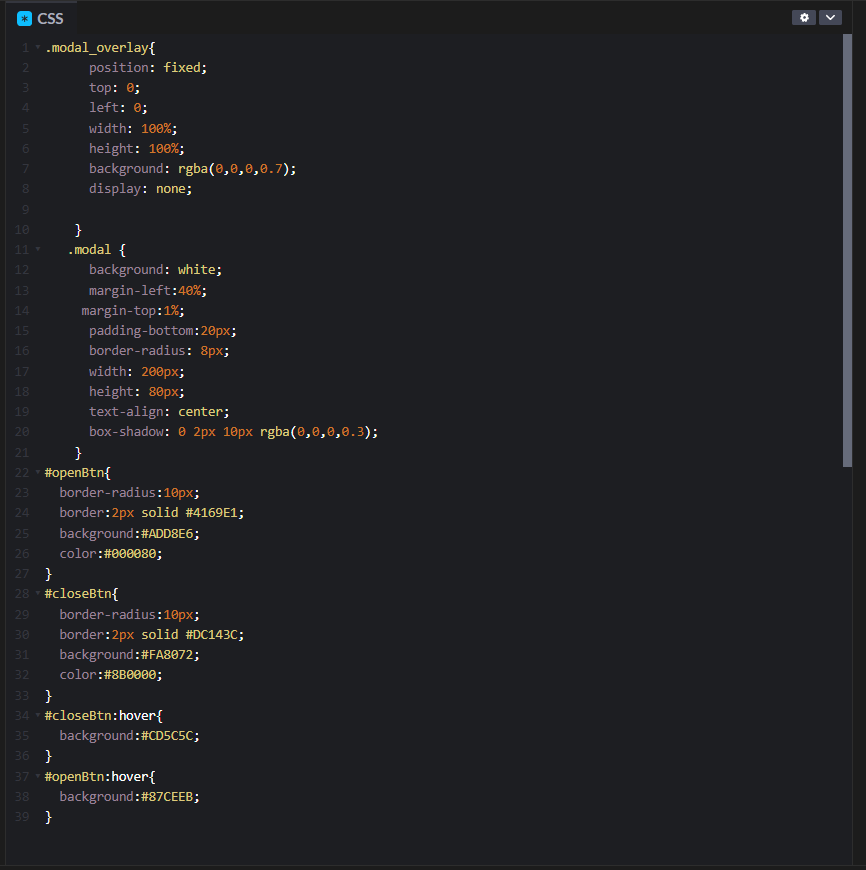Click 'height: 100%;' on line 6
Viewport: 866px width, 870px height.
[x=137, y=149]
